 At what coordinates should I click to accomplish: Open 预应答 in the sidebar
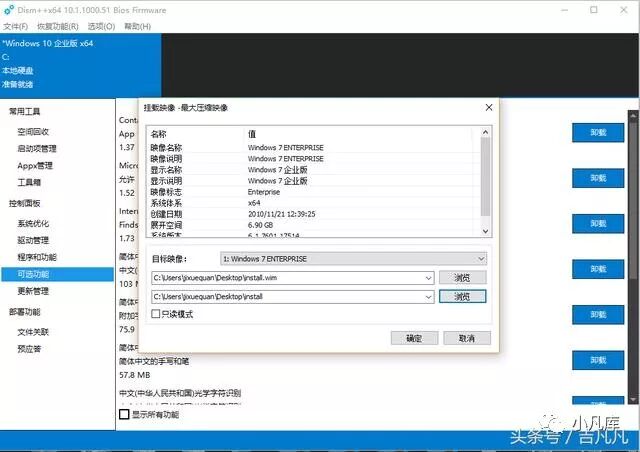pos(29,349)
